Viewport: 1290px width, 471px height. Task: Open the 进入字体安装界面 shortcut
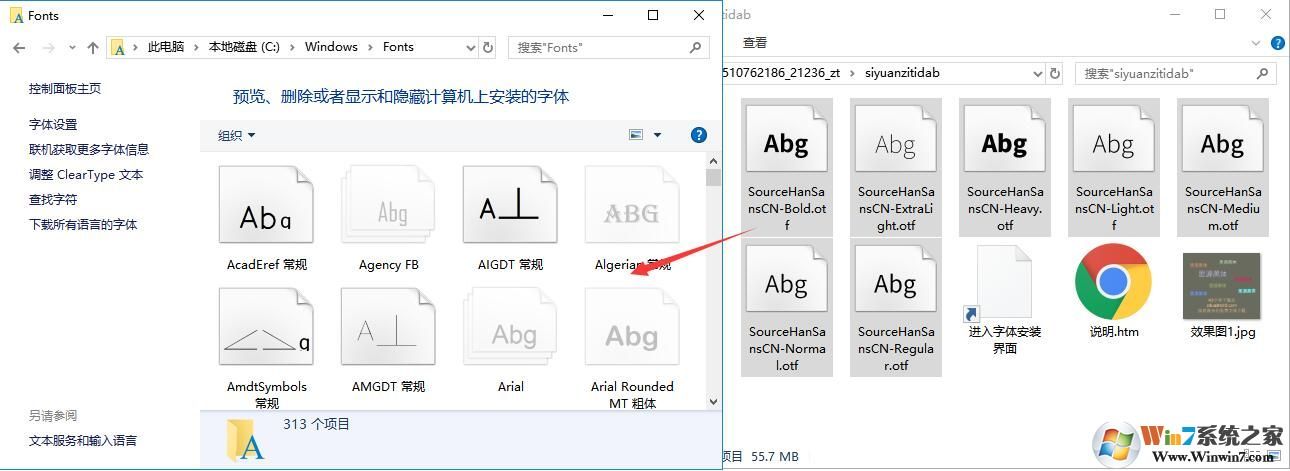tap(1004, 300)
